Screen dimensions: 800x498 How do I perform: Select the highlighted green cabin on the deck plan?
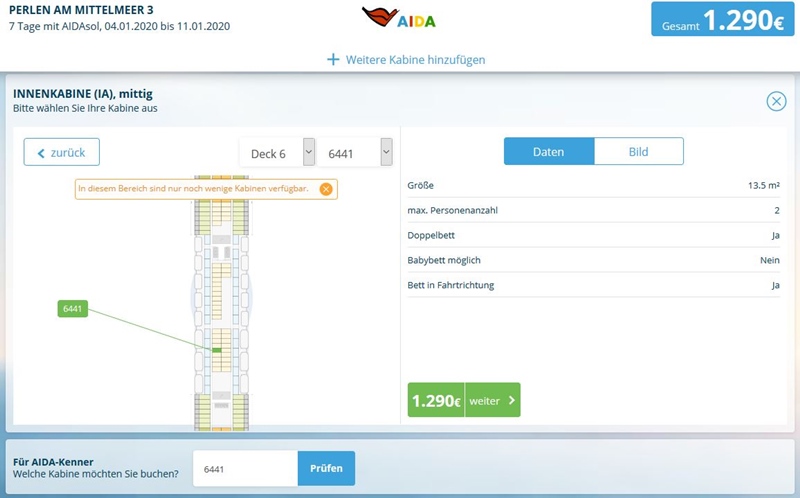(x=217, y=350)
